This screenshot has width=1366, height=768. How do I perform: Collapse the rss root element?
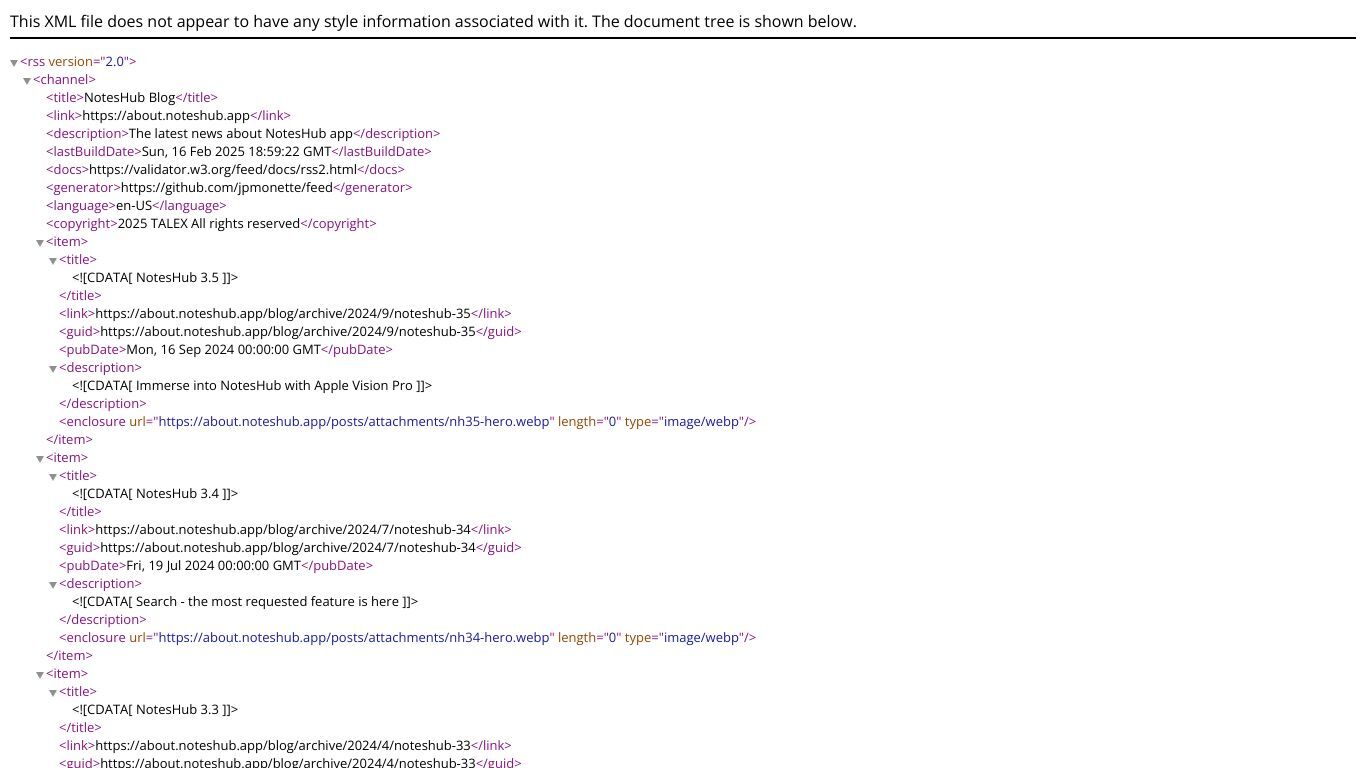pos(14,63)
